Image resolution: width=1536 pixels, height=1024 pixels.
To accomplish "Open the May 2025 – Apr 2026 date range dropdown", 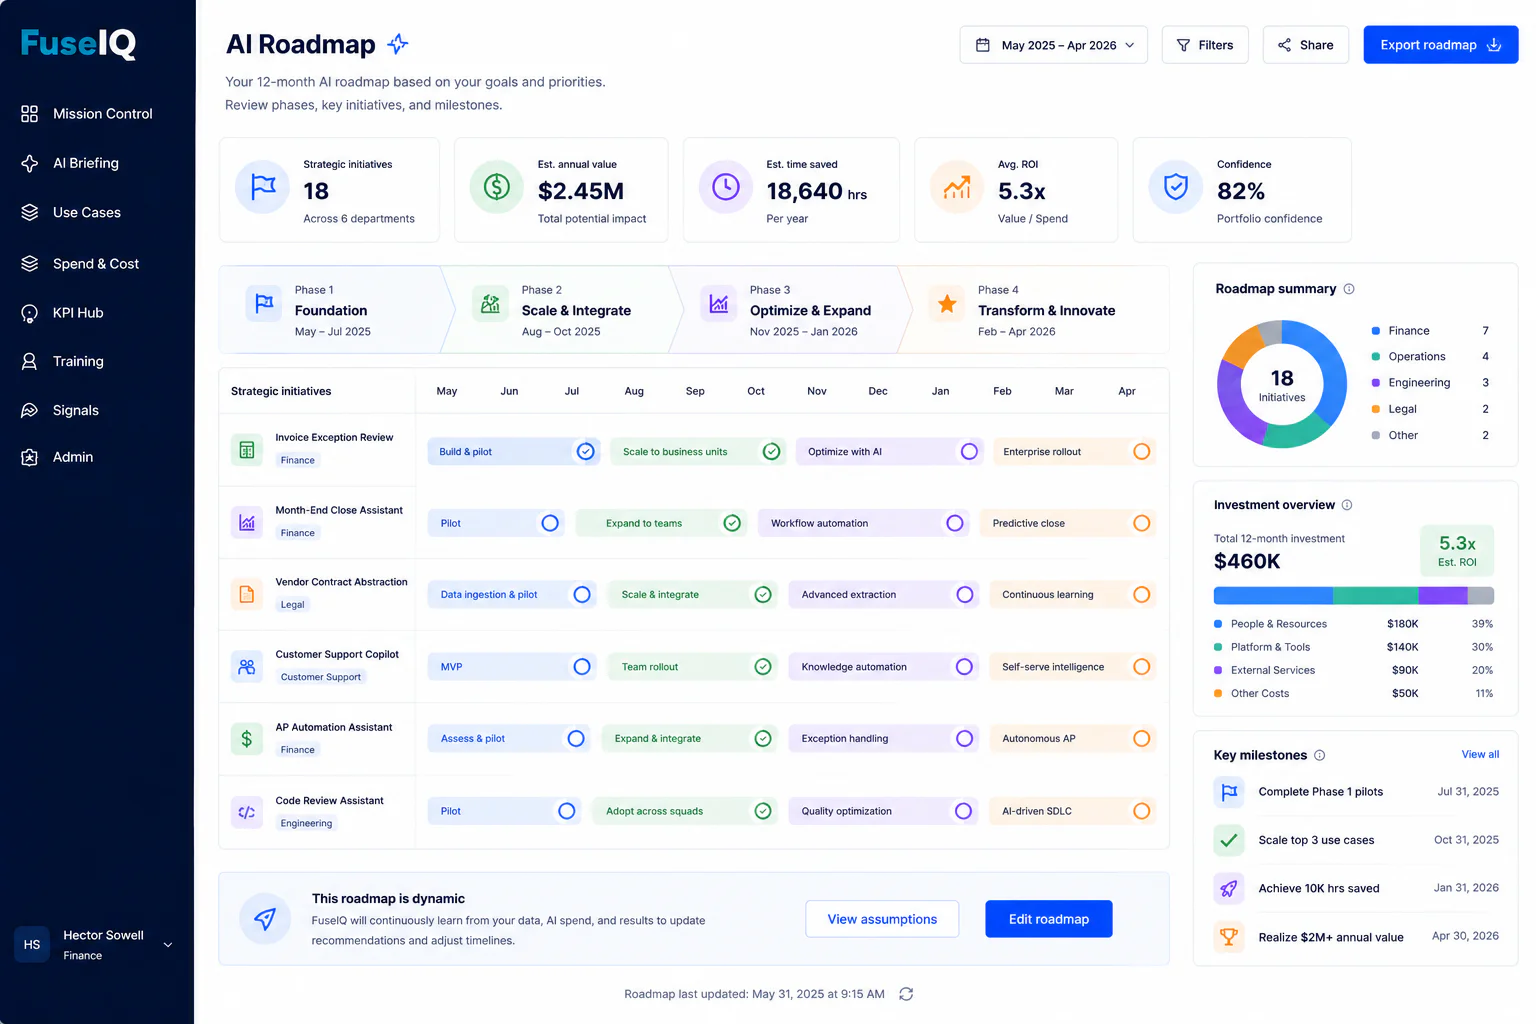I will (x=1054, y=45).
